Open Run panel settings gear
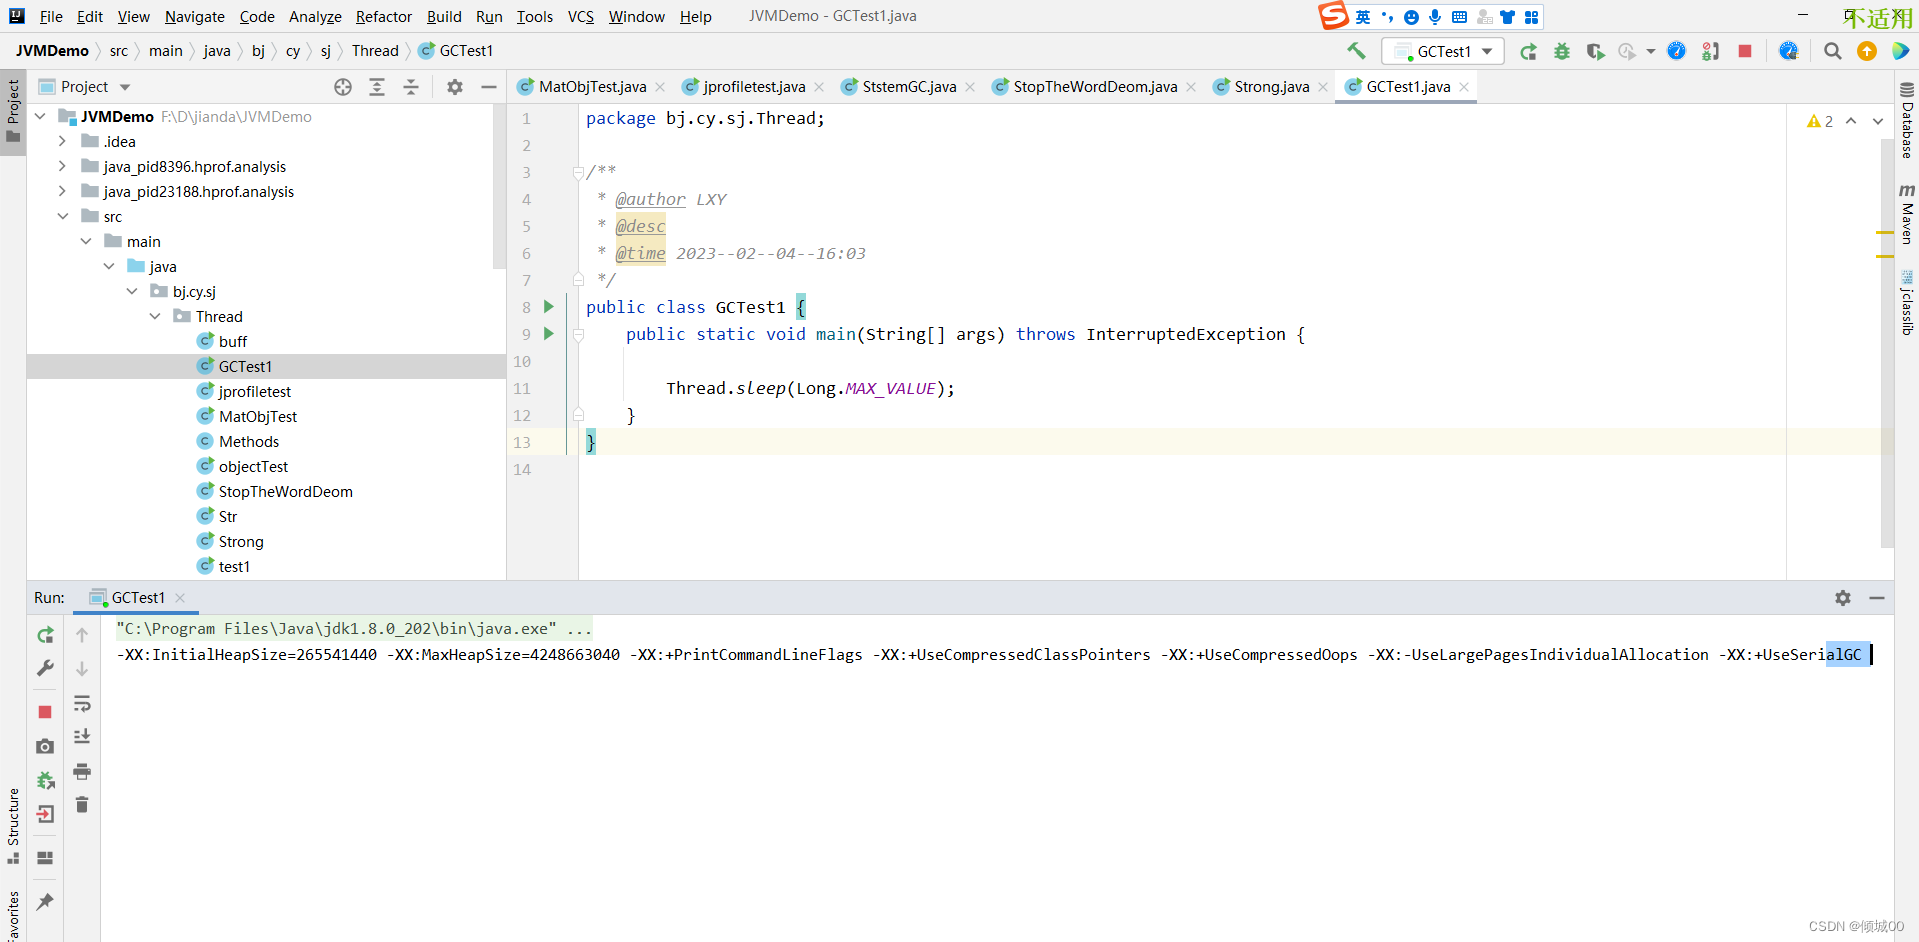1919x942 pixels. coord(1843,597)
